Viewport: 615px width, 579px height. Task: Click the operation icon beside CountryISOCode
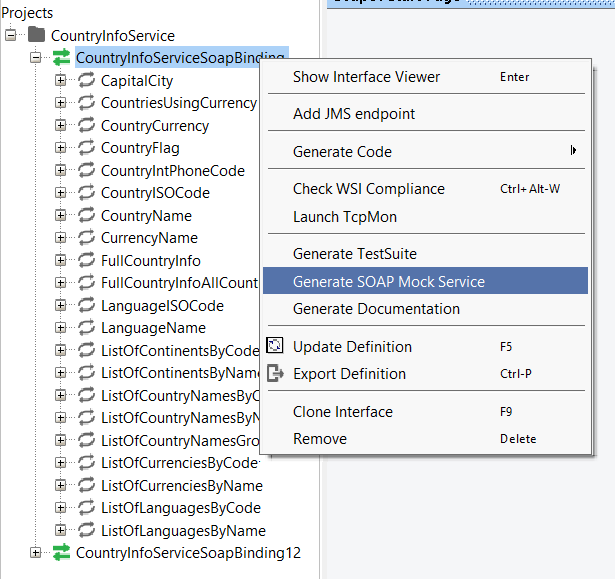pyautogui.click(x=86, y=192)
